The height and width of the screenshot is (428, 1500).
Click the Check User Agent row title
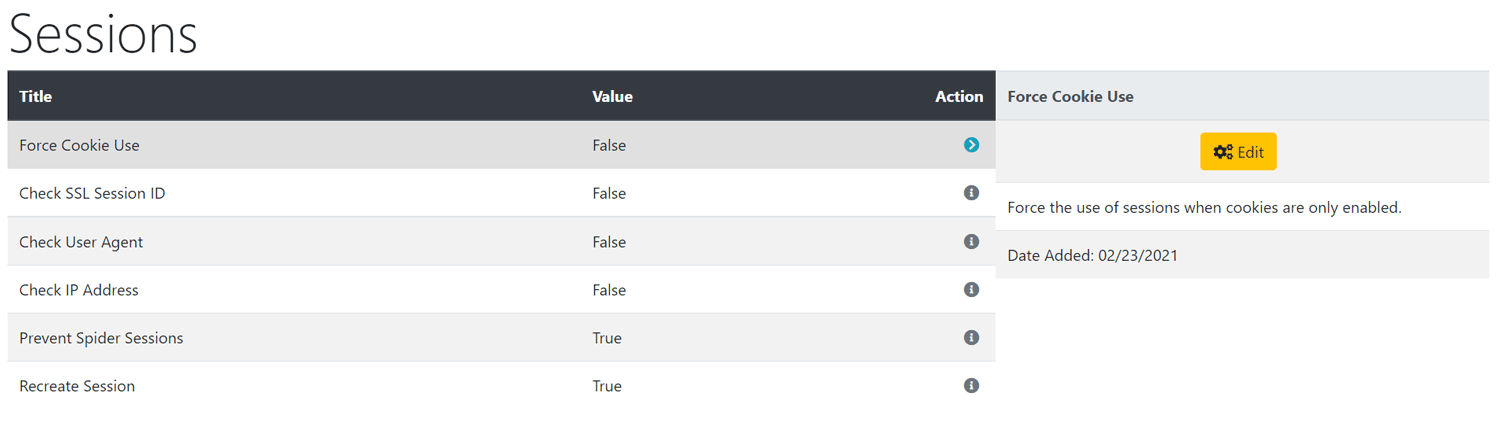click(81, 242)
